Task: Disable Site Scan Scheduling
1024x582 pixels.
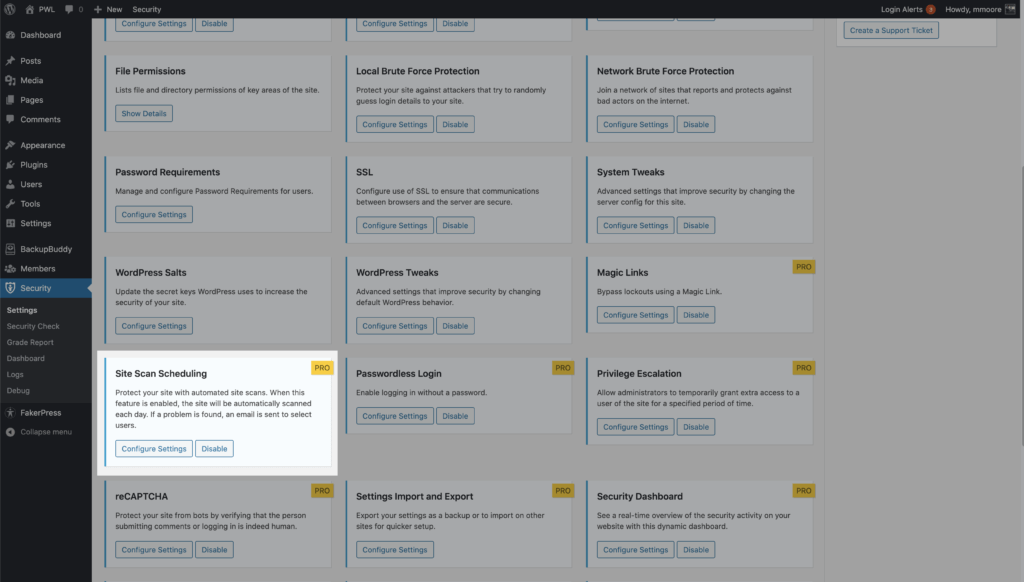Action: point(214,449)
